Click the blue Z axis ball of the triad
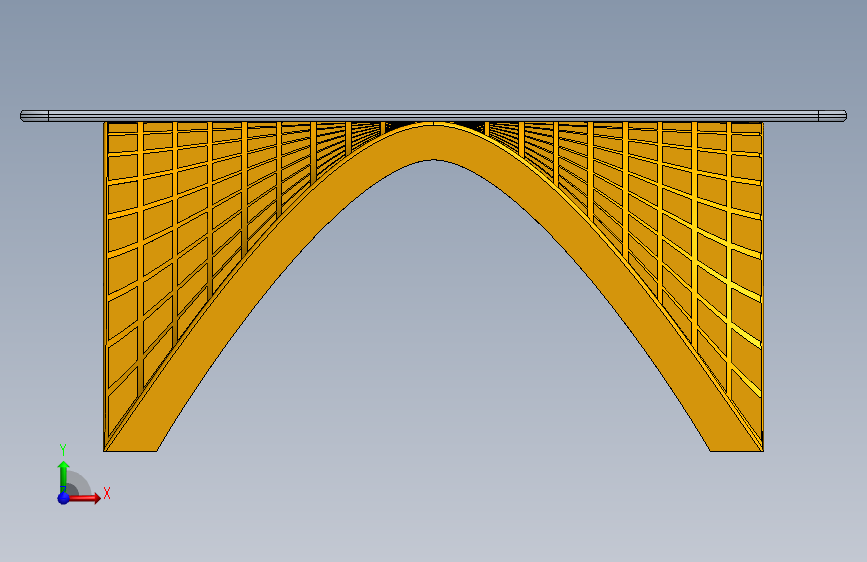 pyautogui.click(x=64, y=498)
